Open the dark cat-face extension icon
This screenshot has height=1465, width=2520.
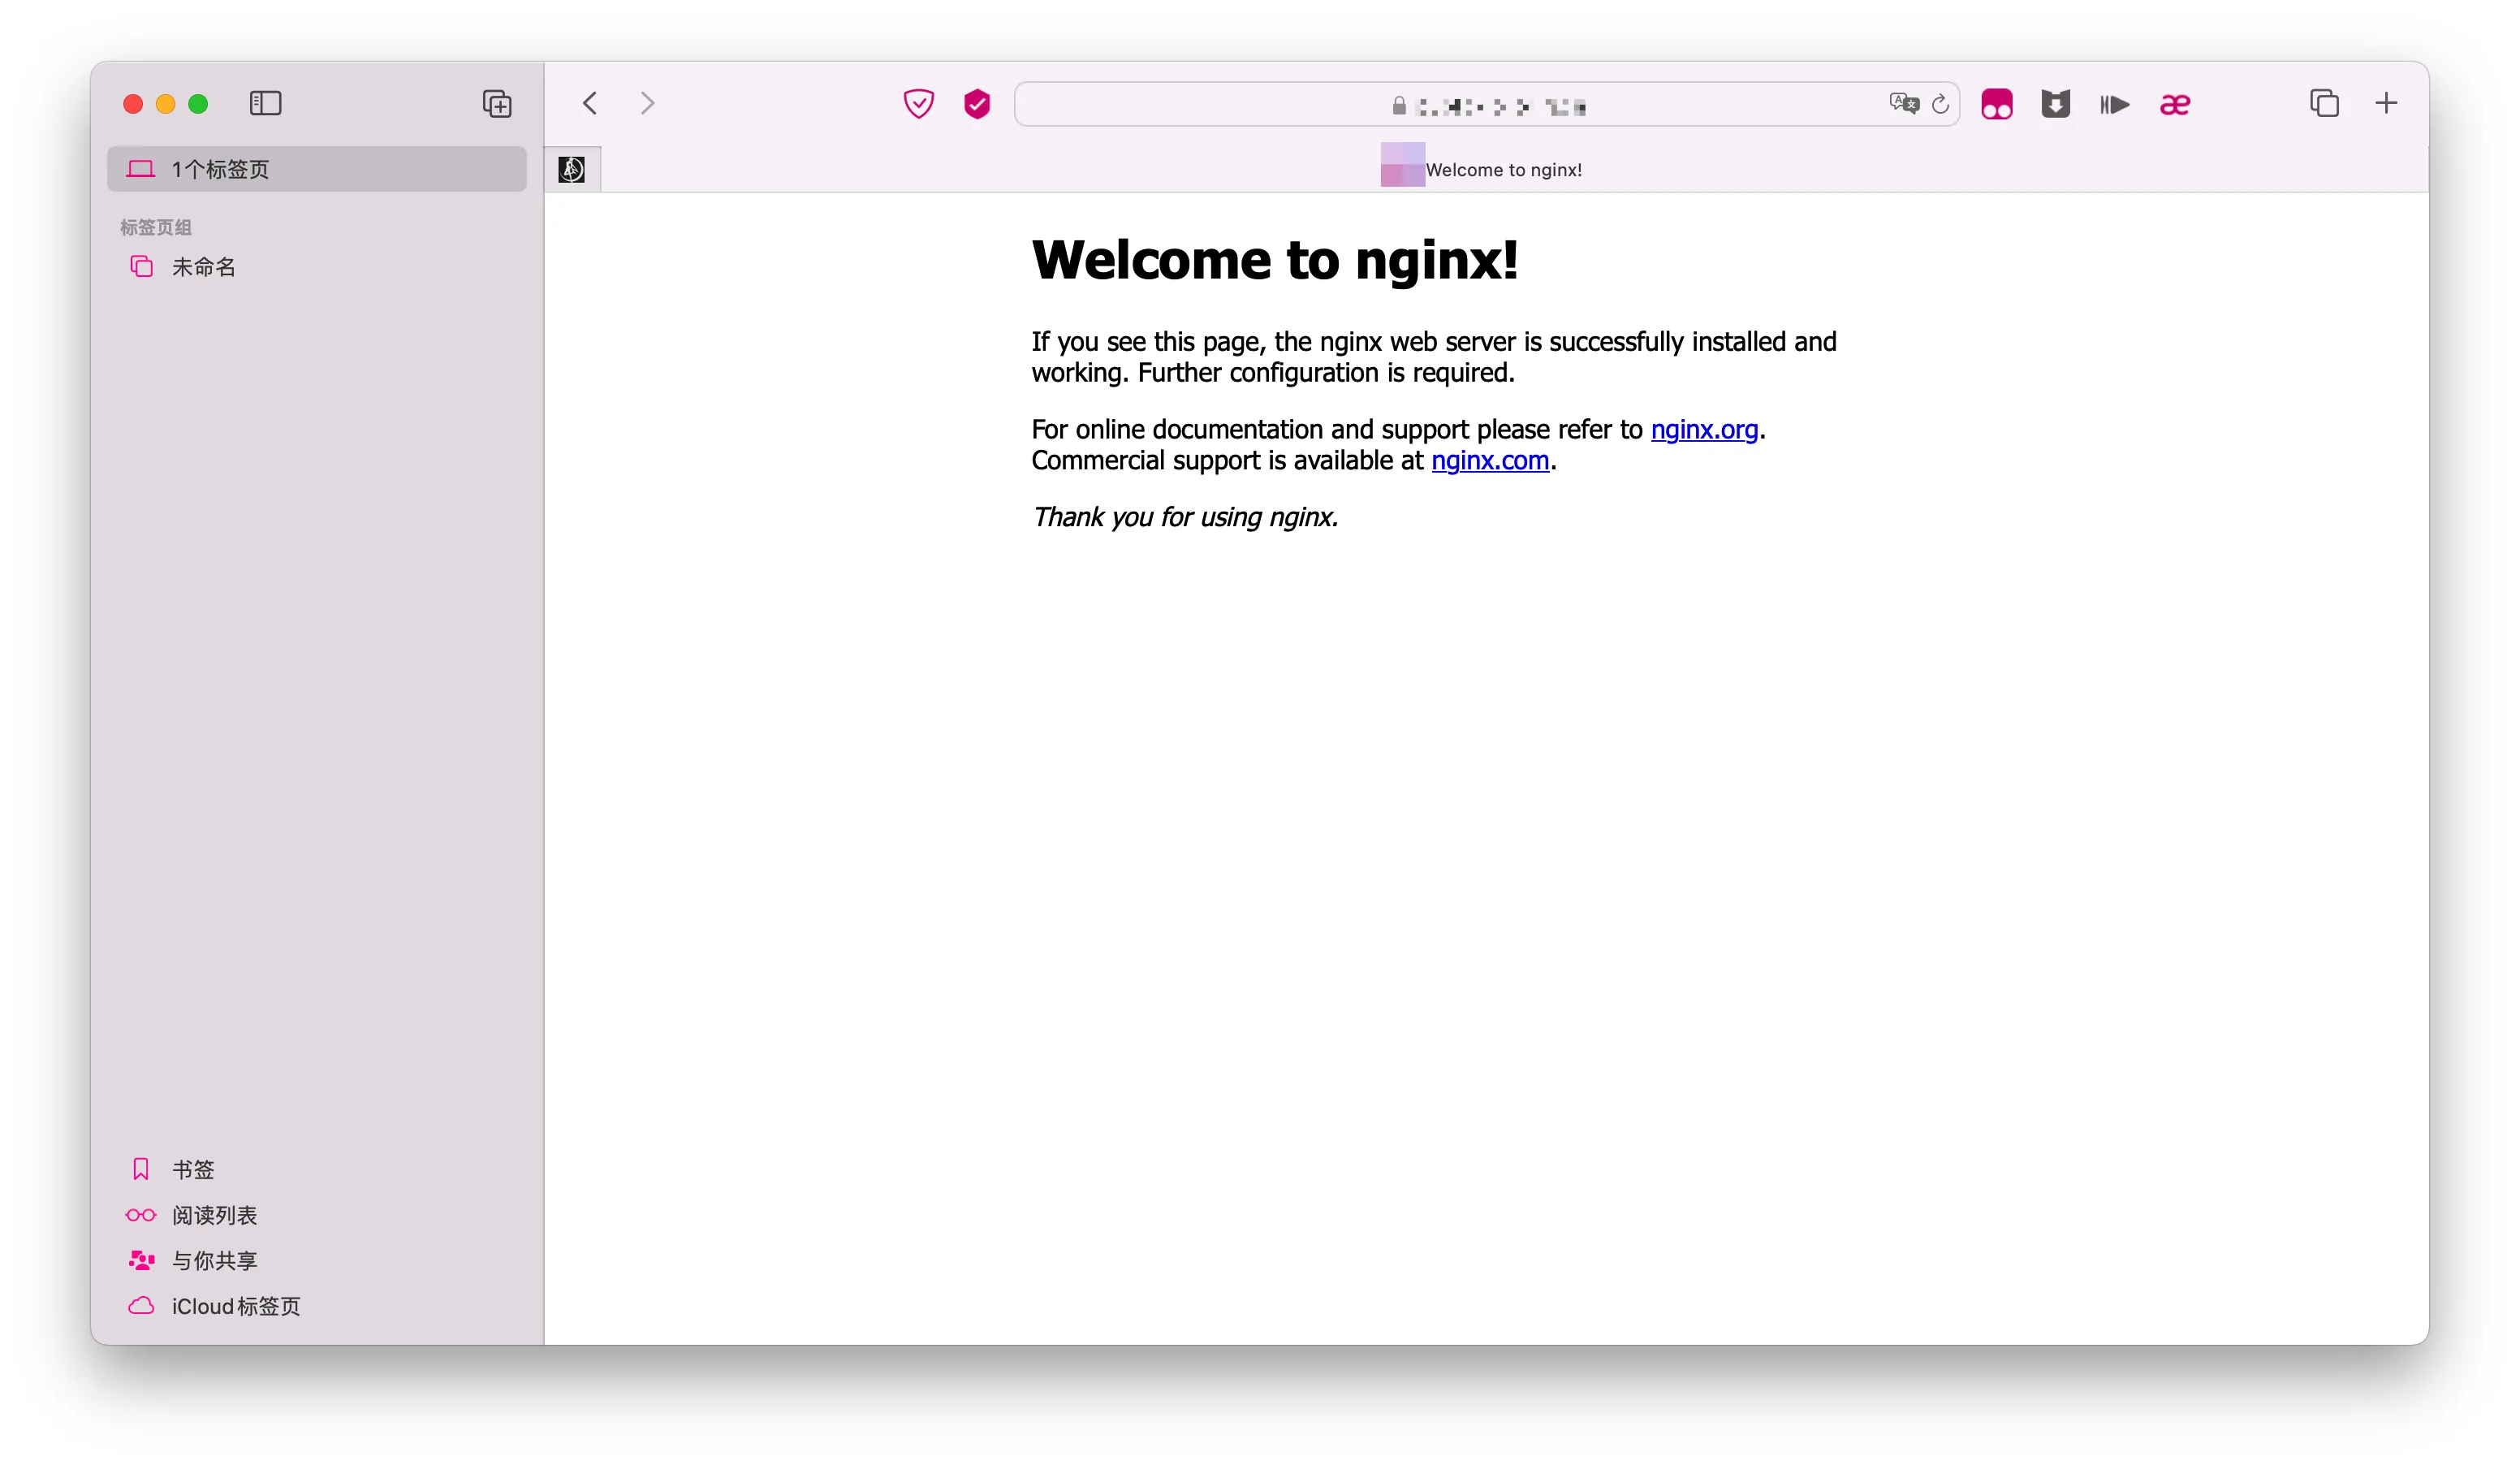click(2055, 104)
